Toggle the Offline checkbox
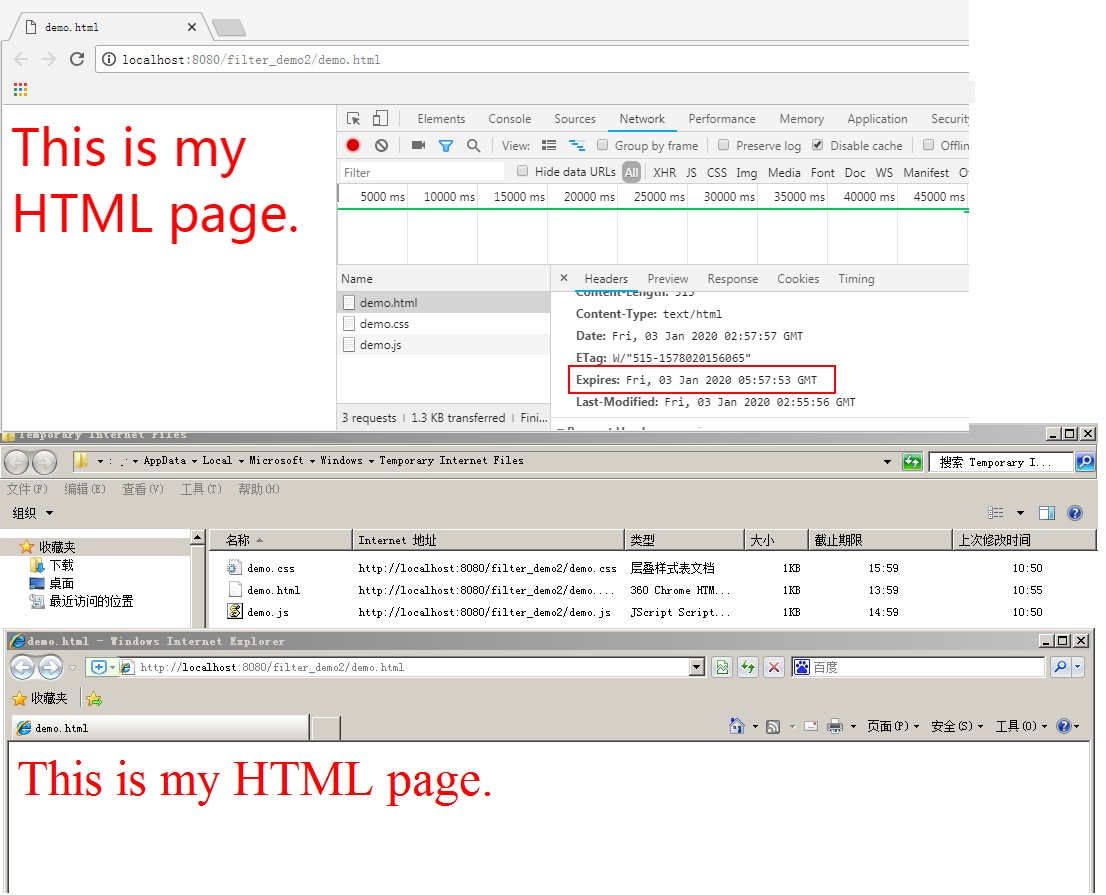Screen dimensions: 1106x895 pos(928,145)
